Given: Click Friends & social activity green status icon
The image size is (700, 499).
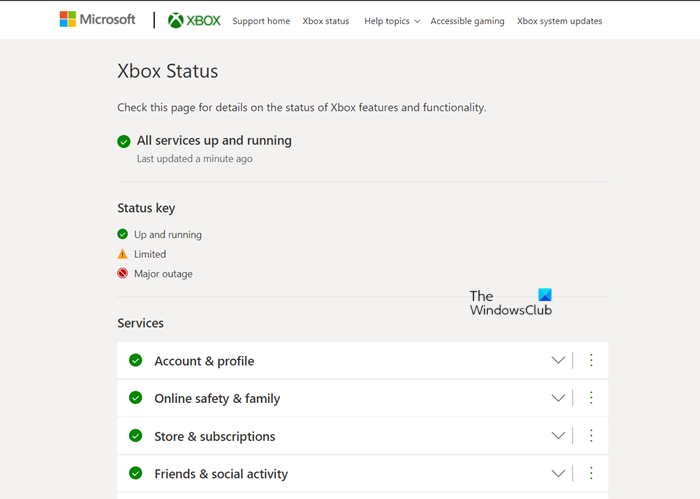Looking at the screenshot, I should point(135,473).
